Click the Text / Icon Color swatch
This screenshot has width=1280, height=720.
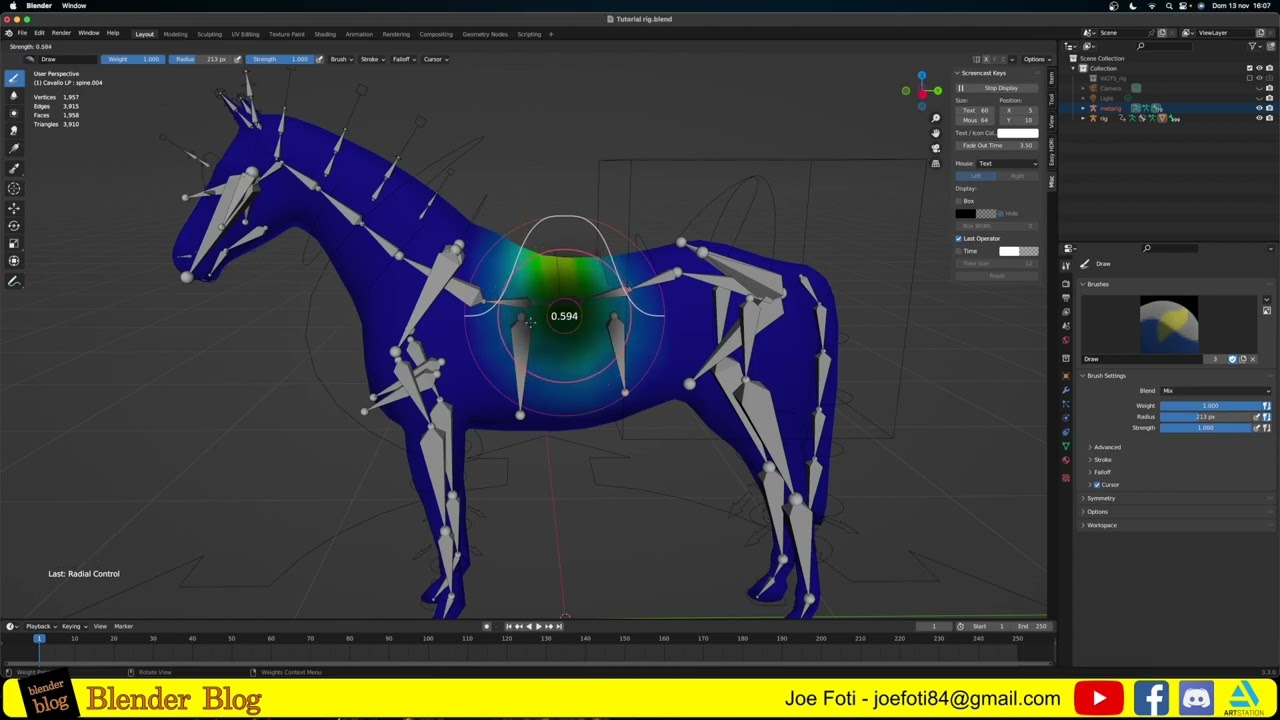tap(1018, 133)
